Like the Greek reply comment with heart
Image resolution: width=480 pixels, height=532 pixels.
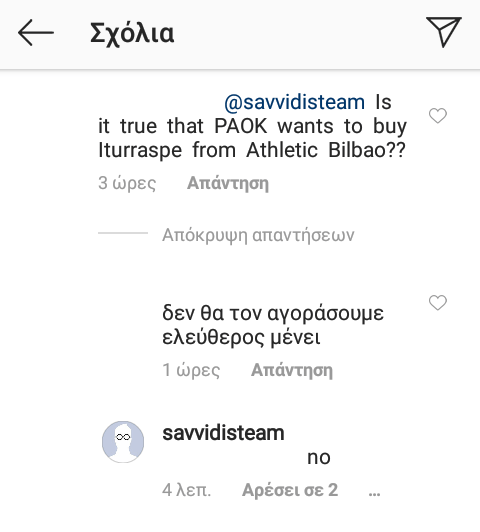click(x=438, y=303)
